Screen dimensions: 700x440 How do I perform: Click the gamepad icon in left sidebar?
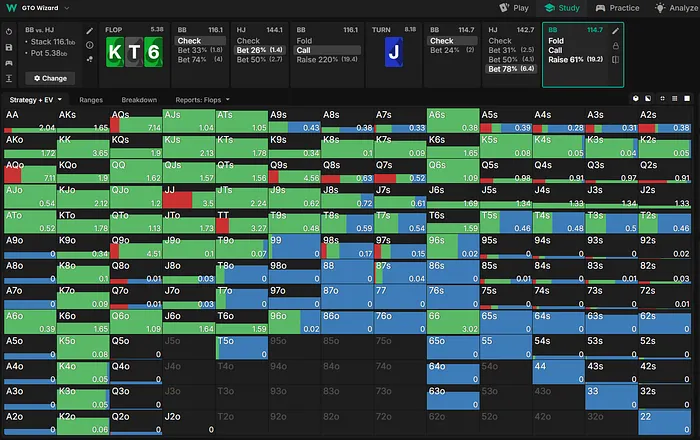pyautogui.click(x=9, y=62)
